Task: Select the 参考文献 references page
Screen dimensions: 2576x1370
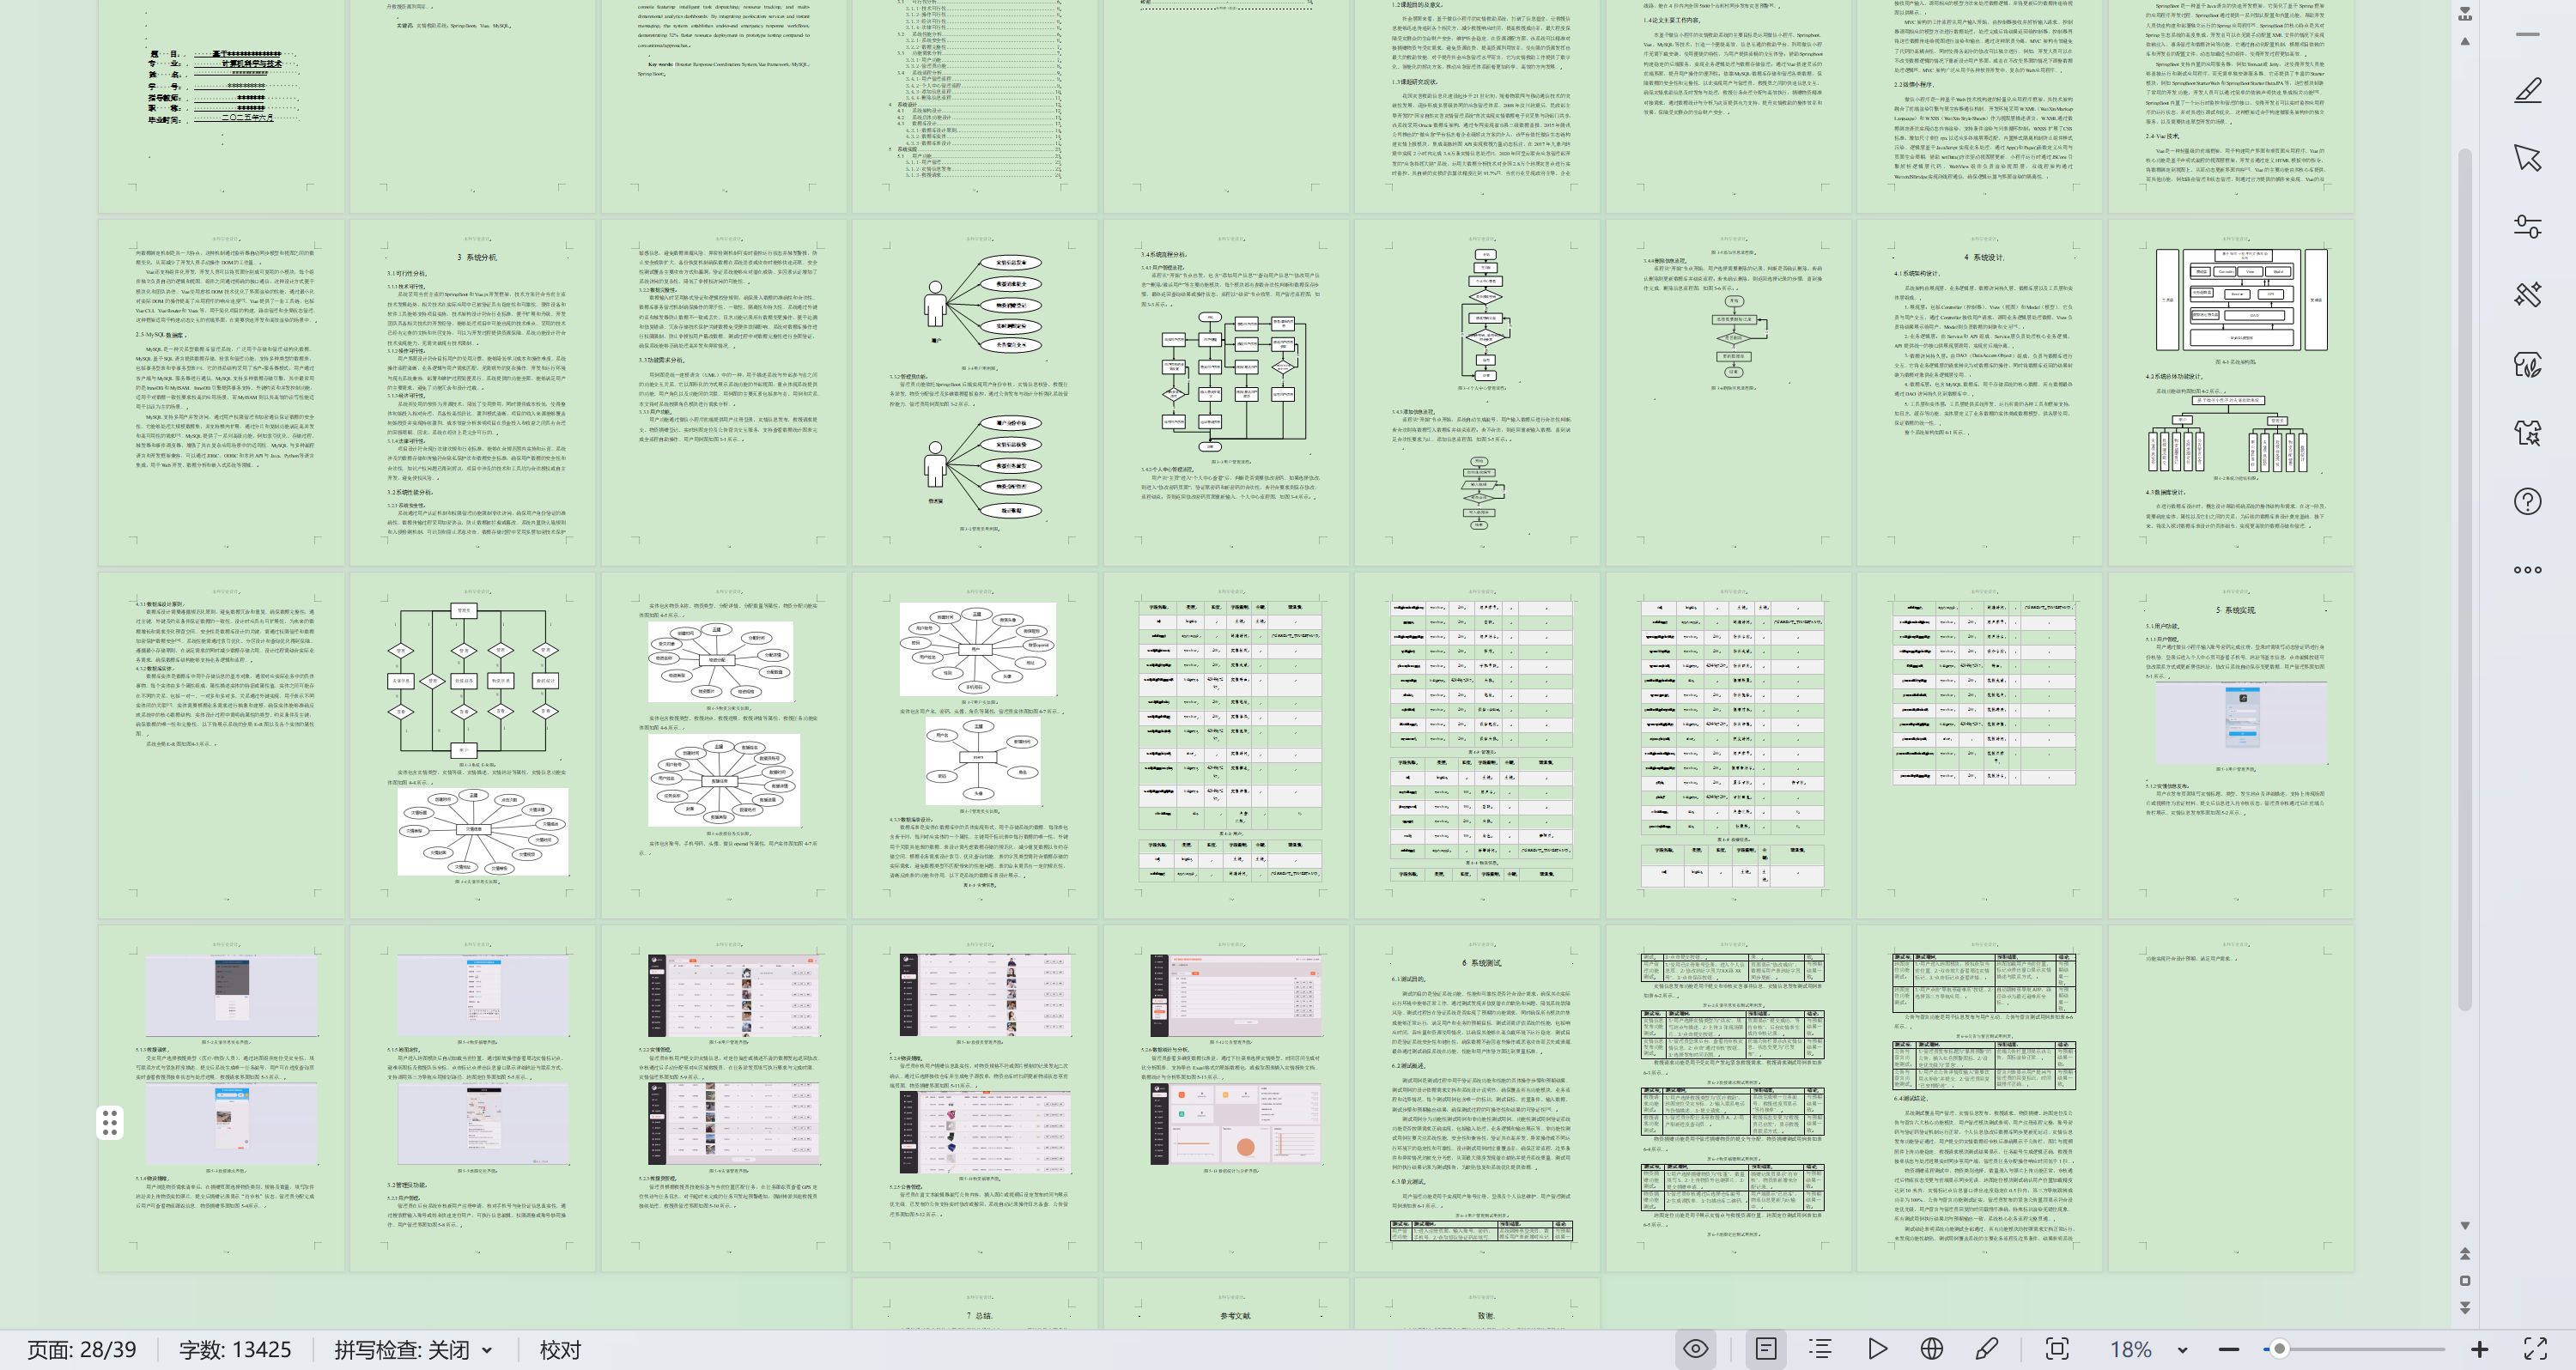Action: tap(1226, 1304)
